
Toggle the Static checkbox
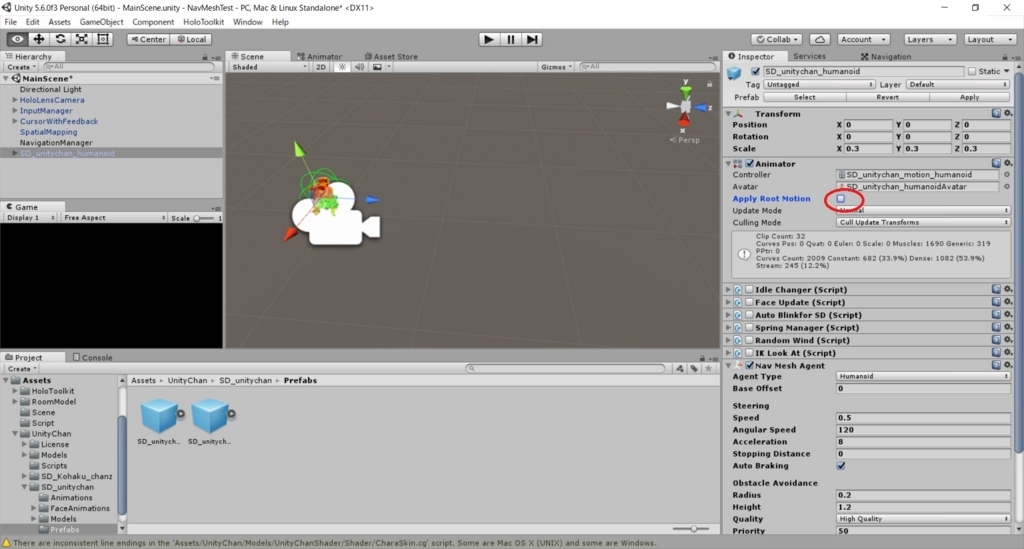point(972,71)
